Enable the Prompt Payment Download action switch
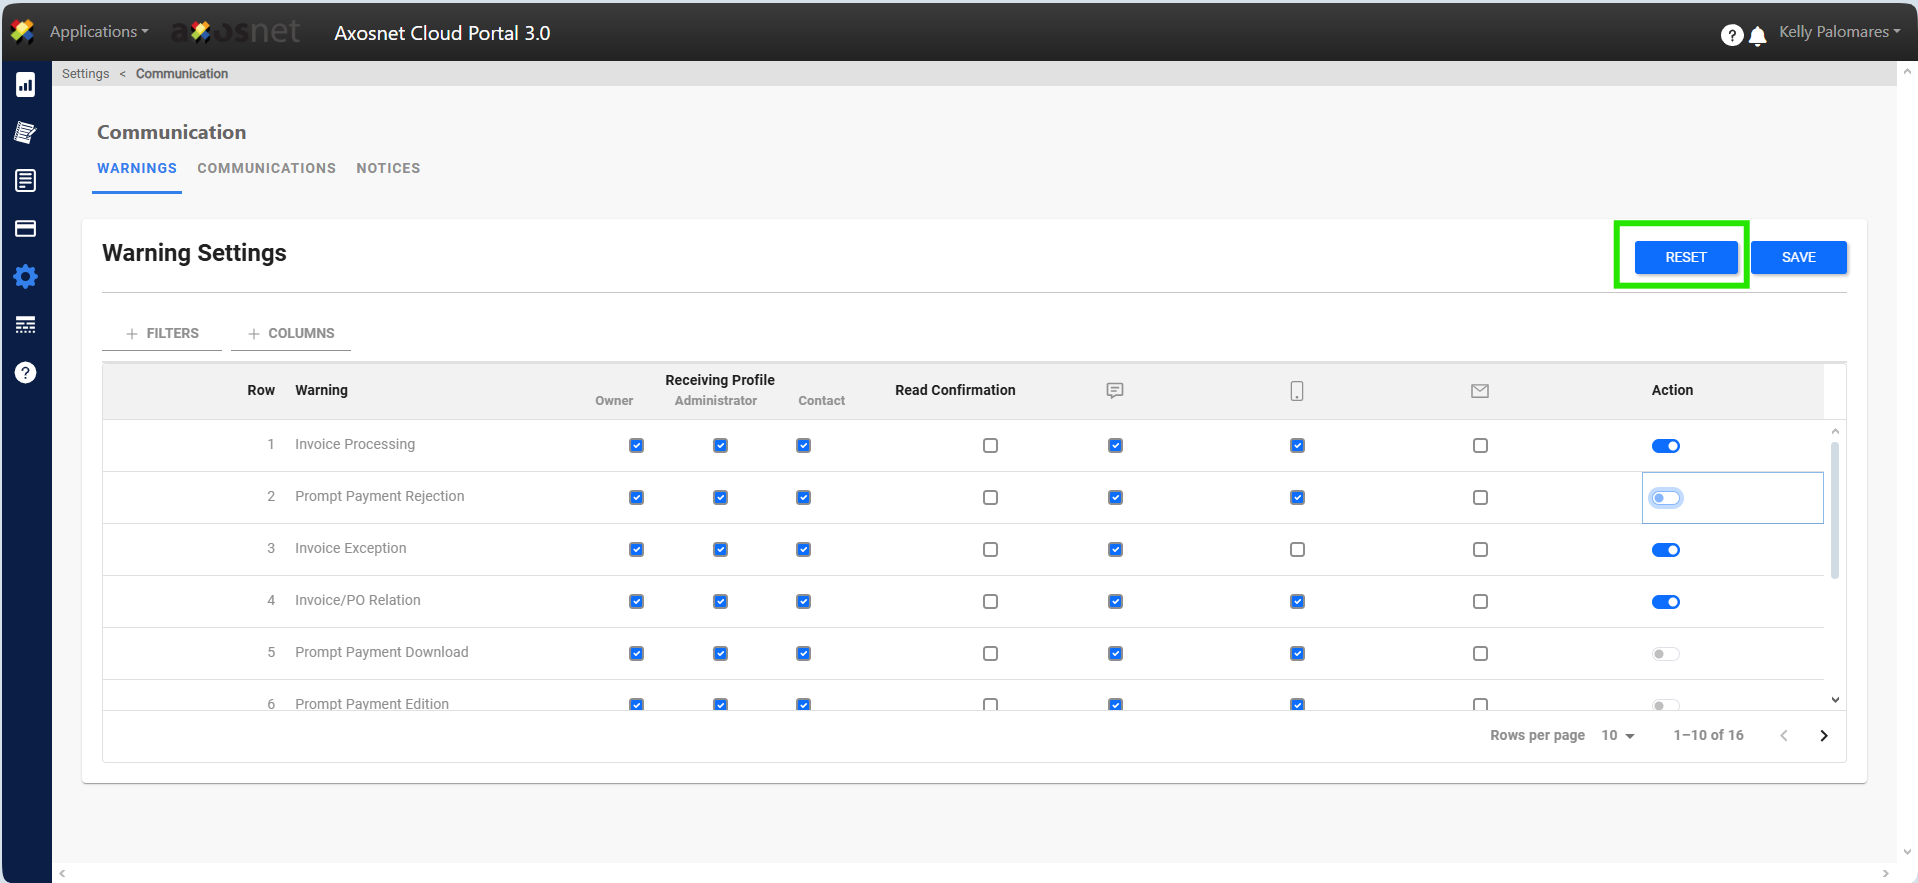Image resolution: width=1918 pixels, height=883 pixels. [x=1665, y=654]
